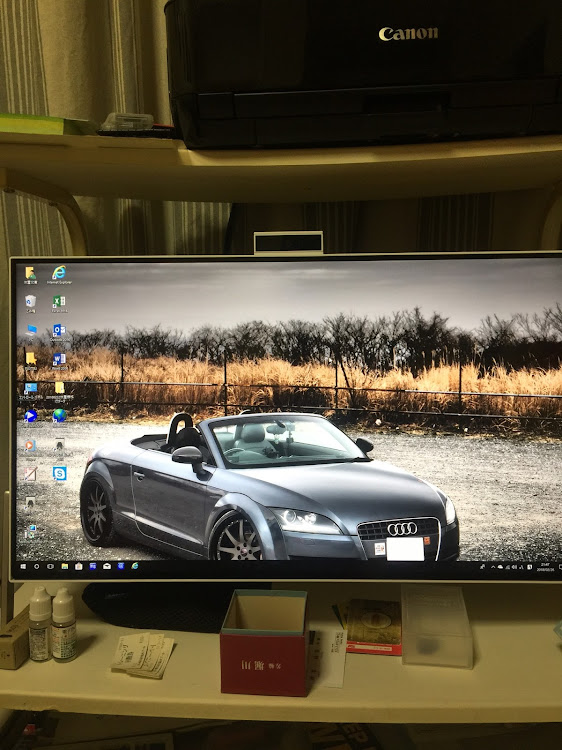
Task: Click the taskbar clock and date
Action: (545, 567)
